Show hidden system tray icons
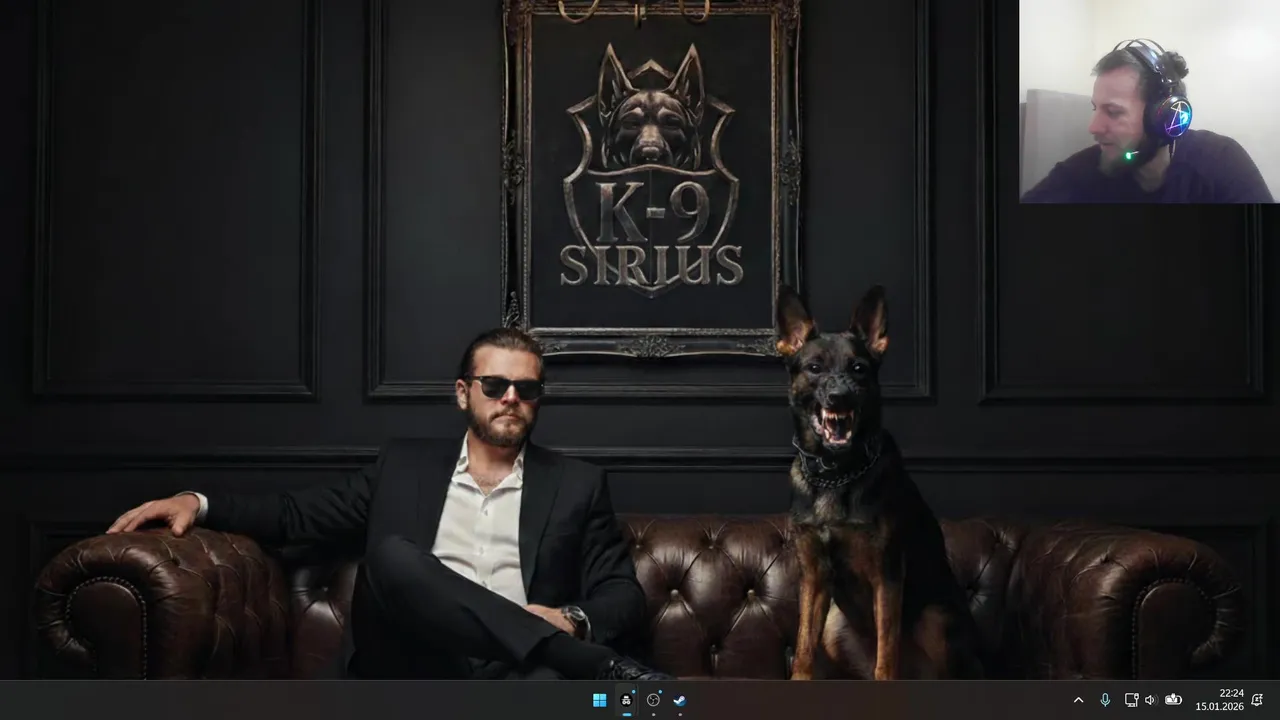The image size is (1280, 720). (x=1078, y=700)
